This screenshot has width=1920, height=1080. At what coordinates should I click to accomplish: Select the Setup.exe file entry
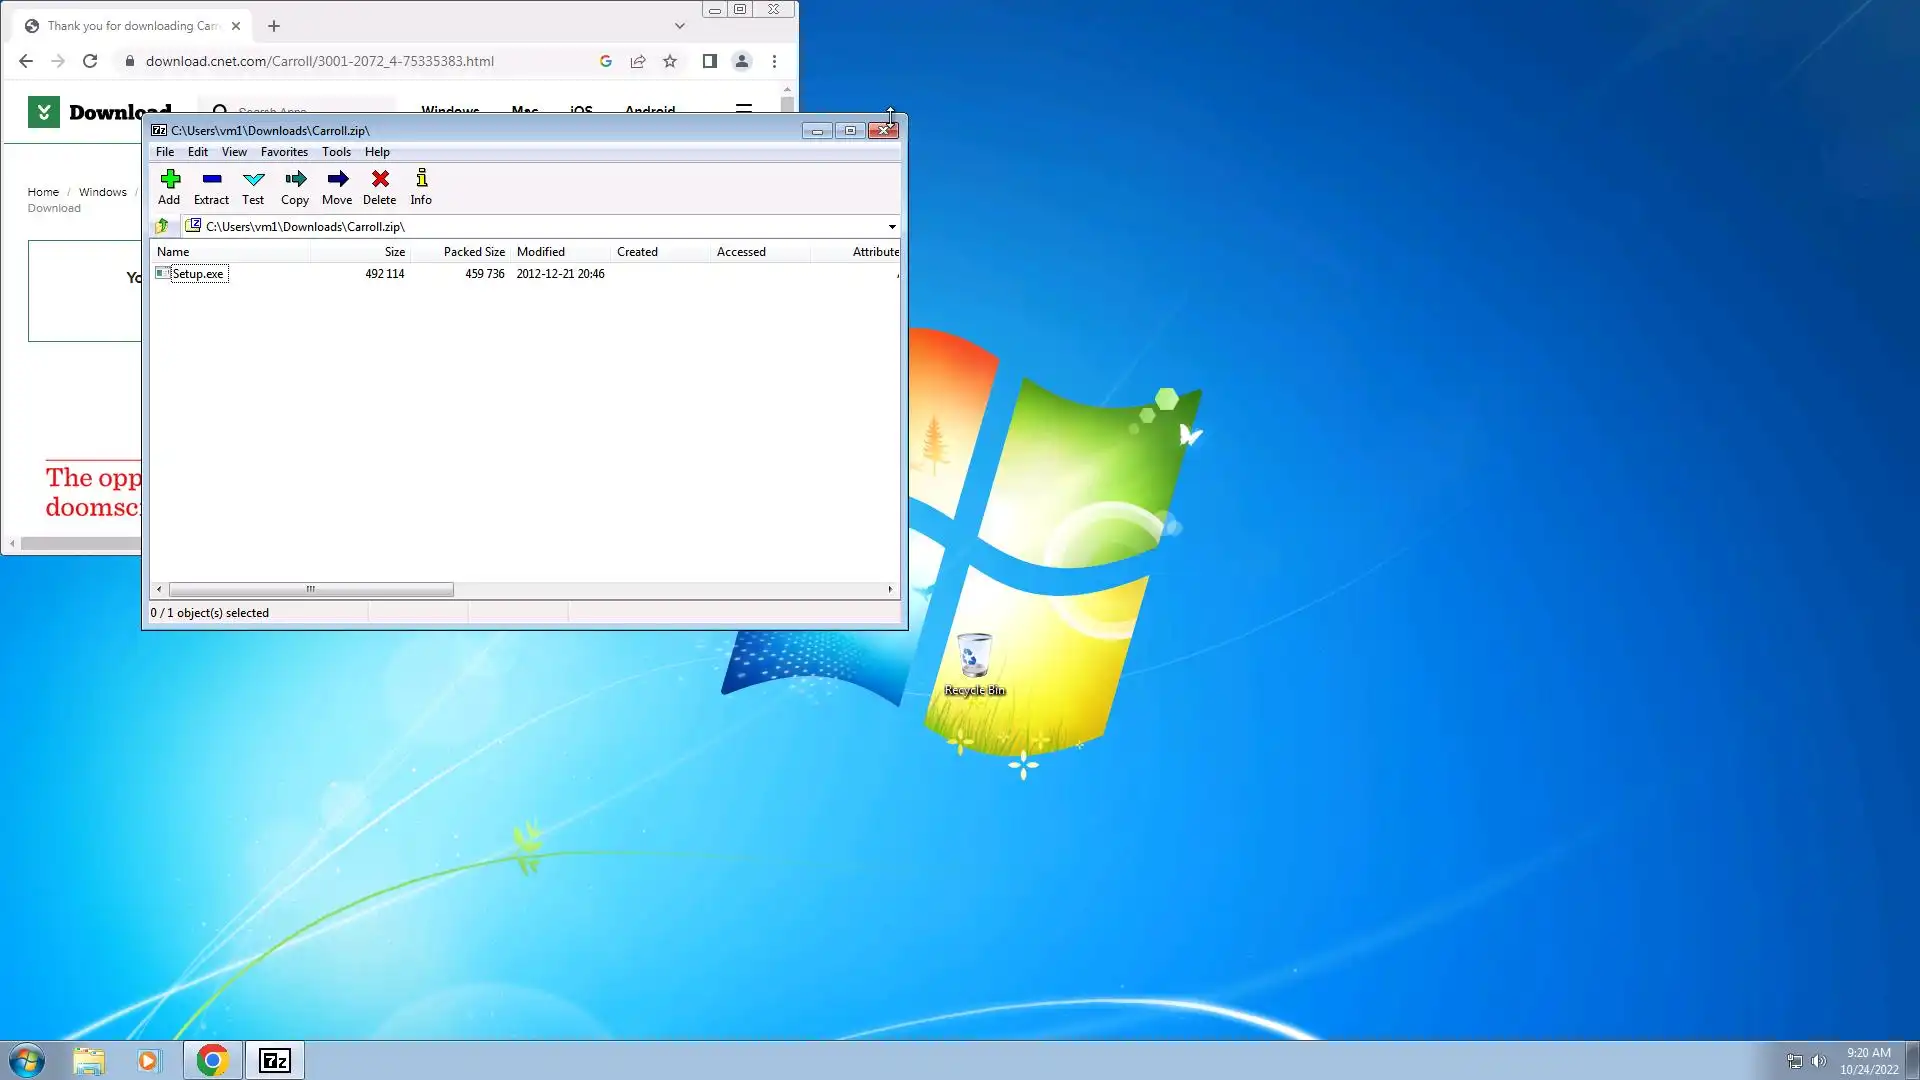197,274
